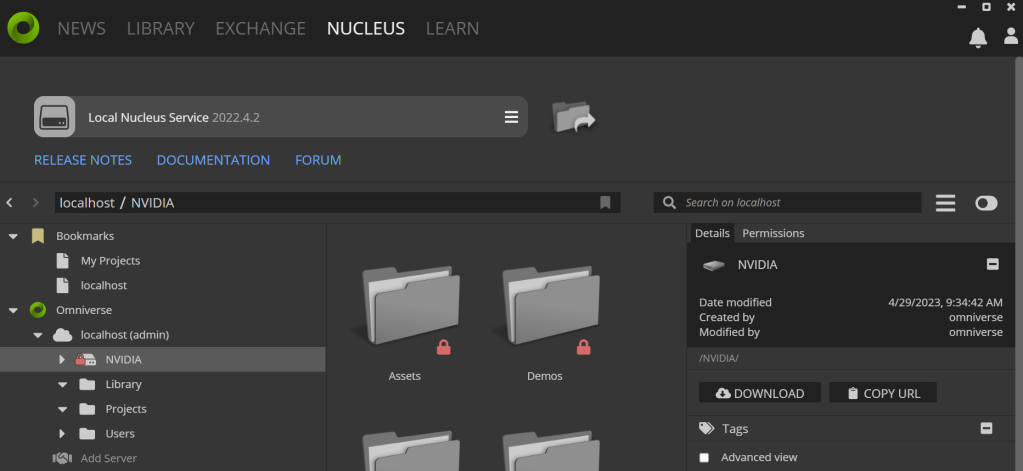Open the list view options menu icon

[945, 203]
